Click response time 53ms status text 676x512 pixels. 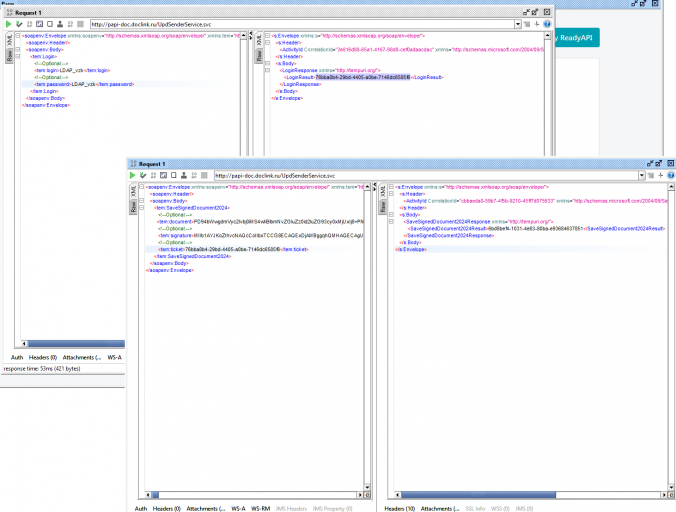pos(42,368)
